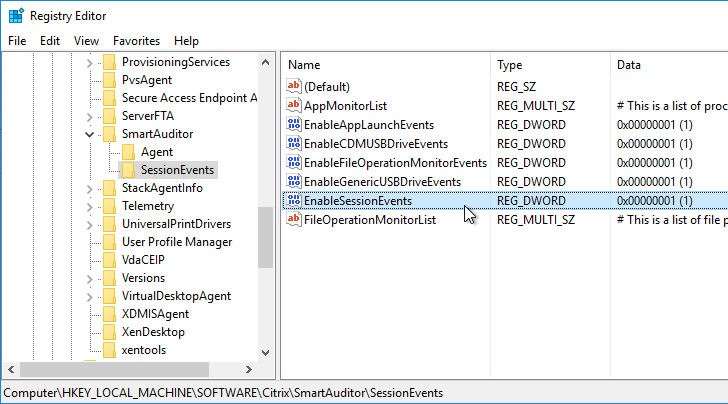Expand the Telemetry key

[x=90, y=207]
